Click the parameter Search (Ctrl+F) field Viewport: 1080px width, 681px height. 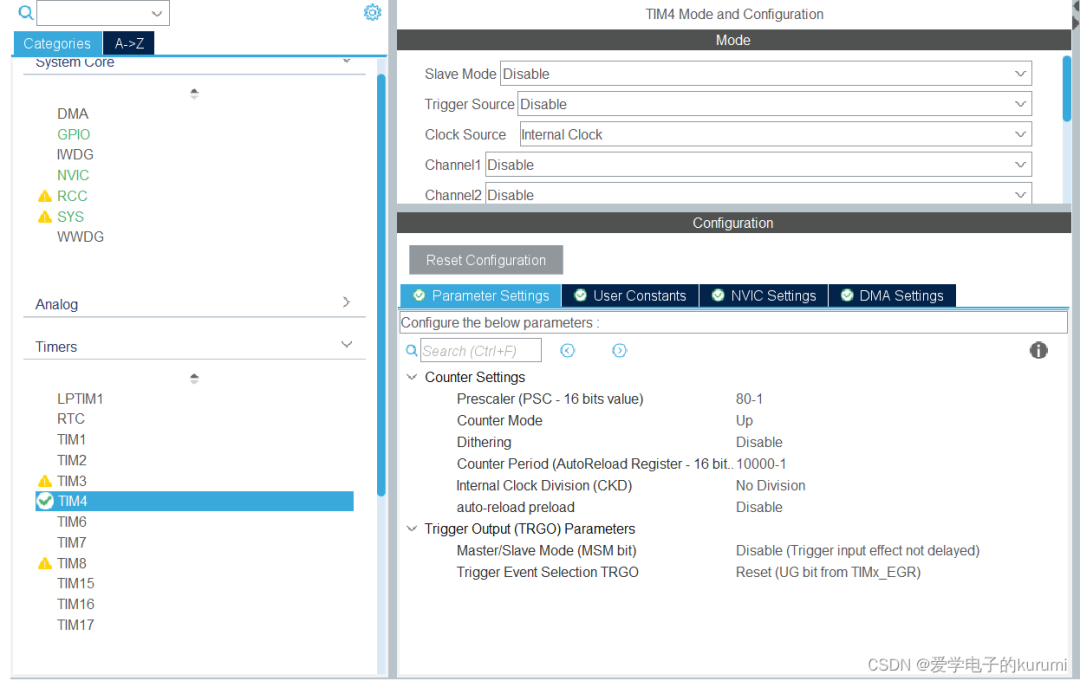(x=480, y=350)
